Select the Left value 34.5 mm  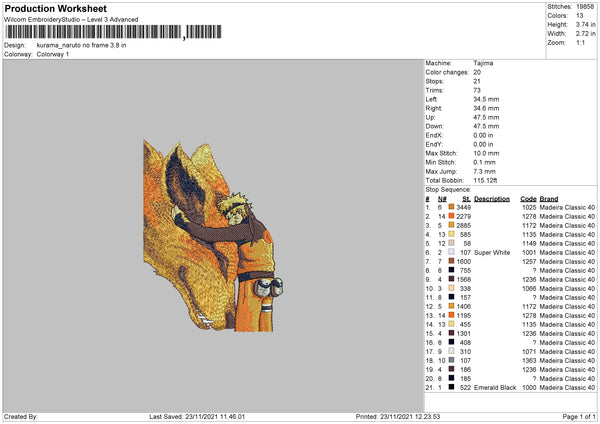pos(486,99)
